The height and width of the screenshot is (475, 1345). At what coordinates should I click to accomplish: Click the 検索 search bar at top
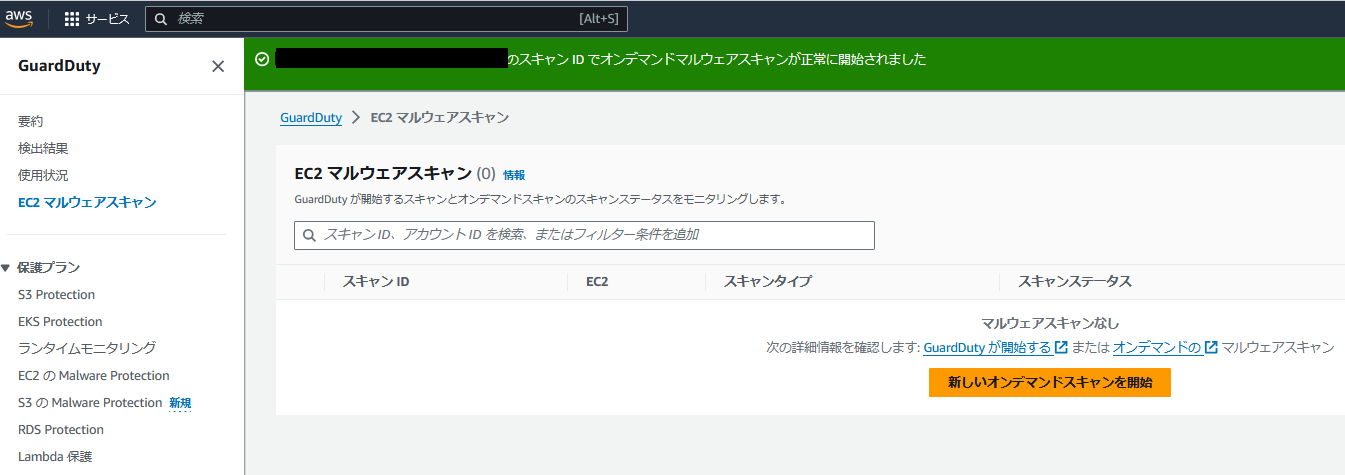(386, 19)
